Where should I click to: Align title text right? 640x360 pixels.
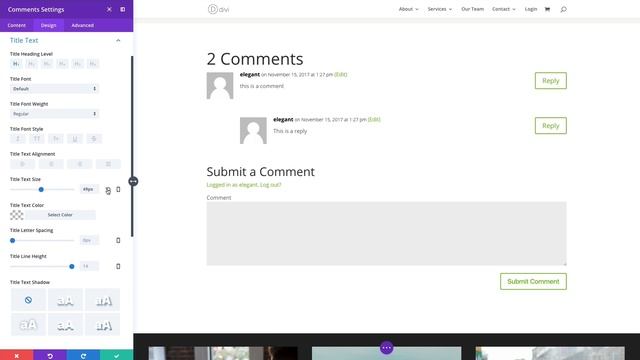tap(80, 164)
